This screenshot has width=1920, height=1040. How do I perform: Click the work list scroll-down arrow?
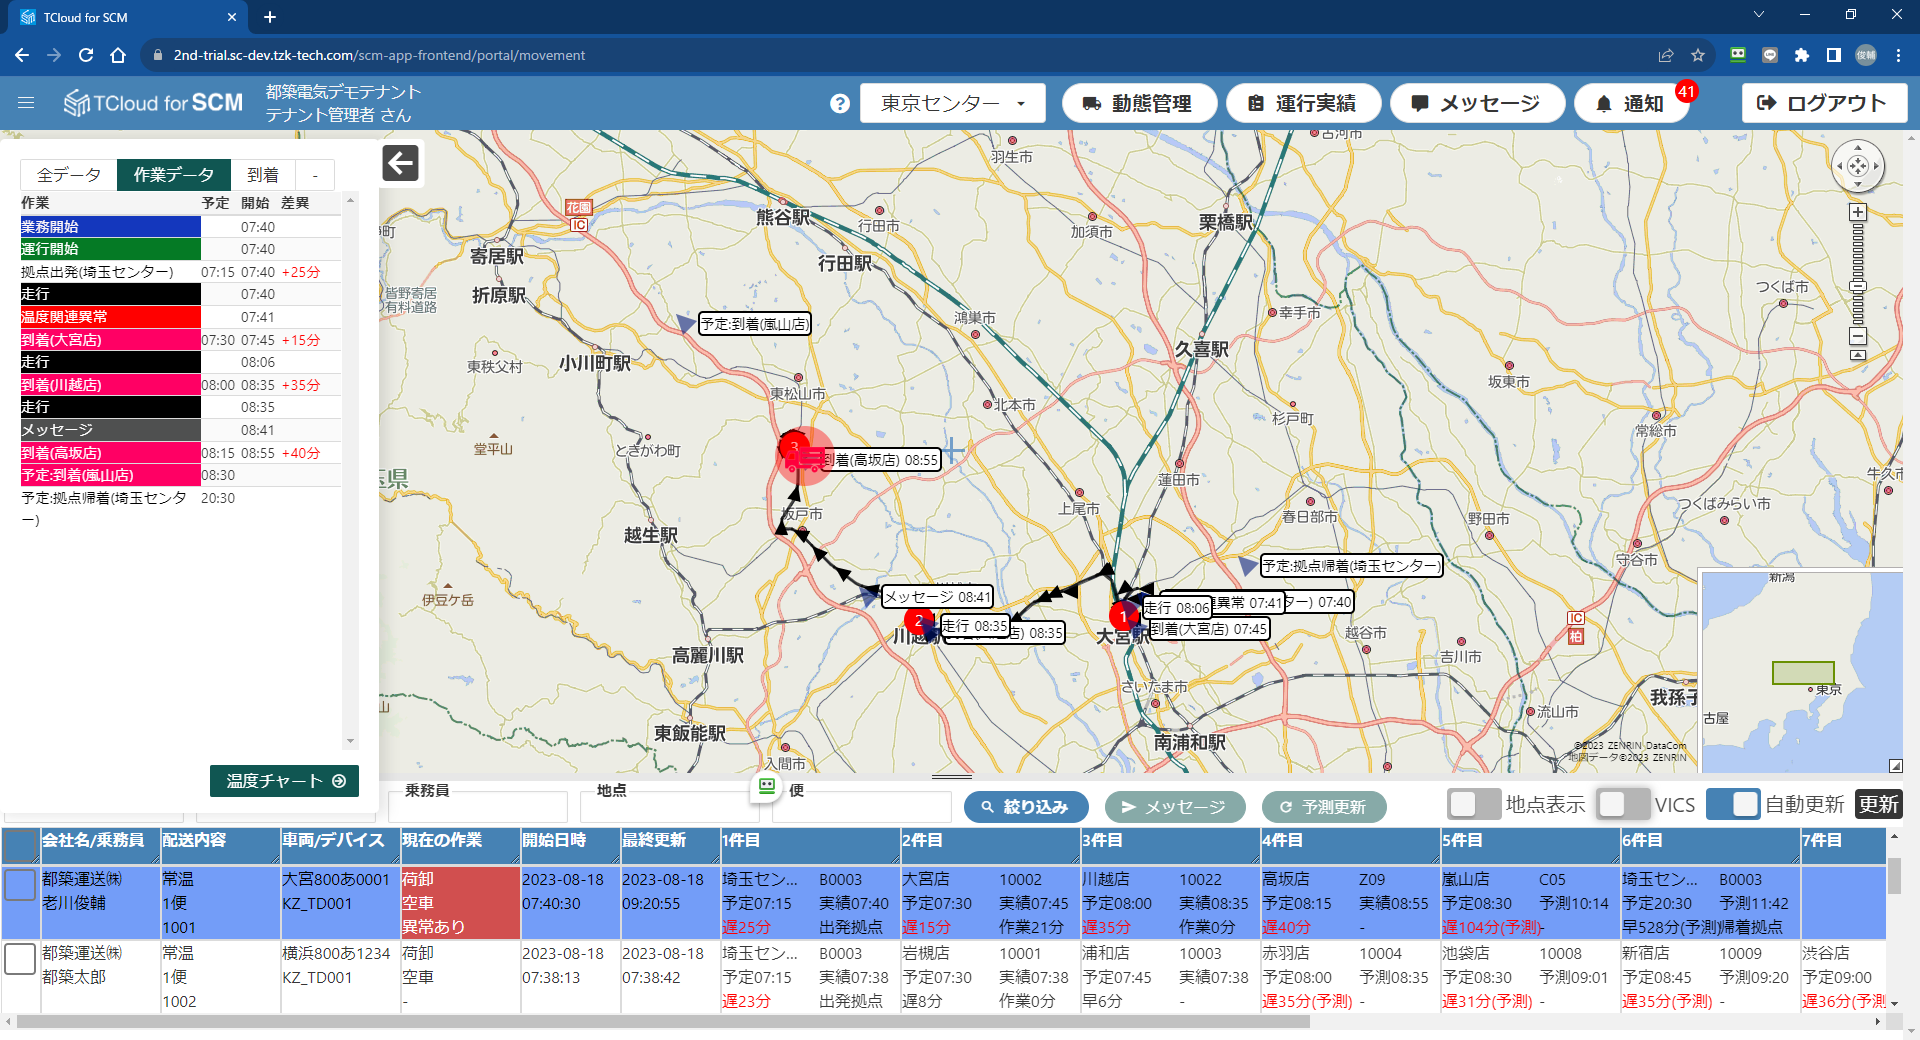[x=350, y=741]
